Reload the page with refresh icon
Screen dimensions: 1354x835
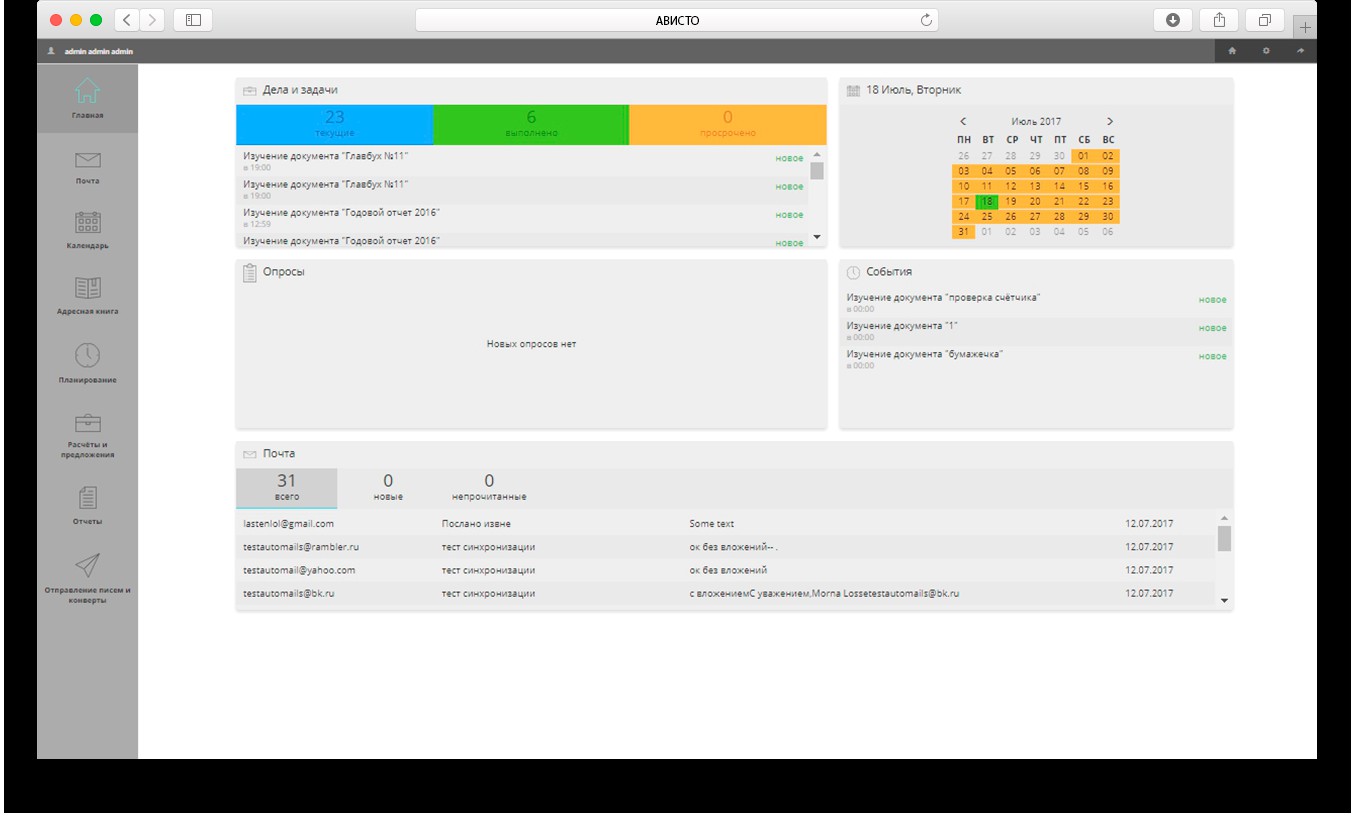pyautogui.click(x=926, y=20)
